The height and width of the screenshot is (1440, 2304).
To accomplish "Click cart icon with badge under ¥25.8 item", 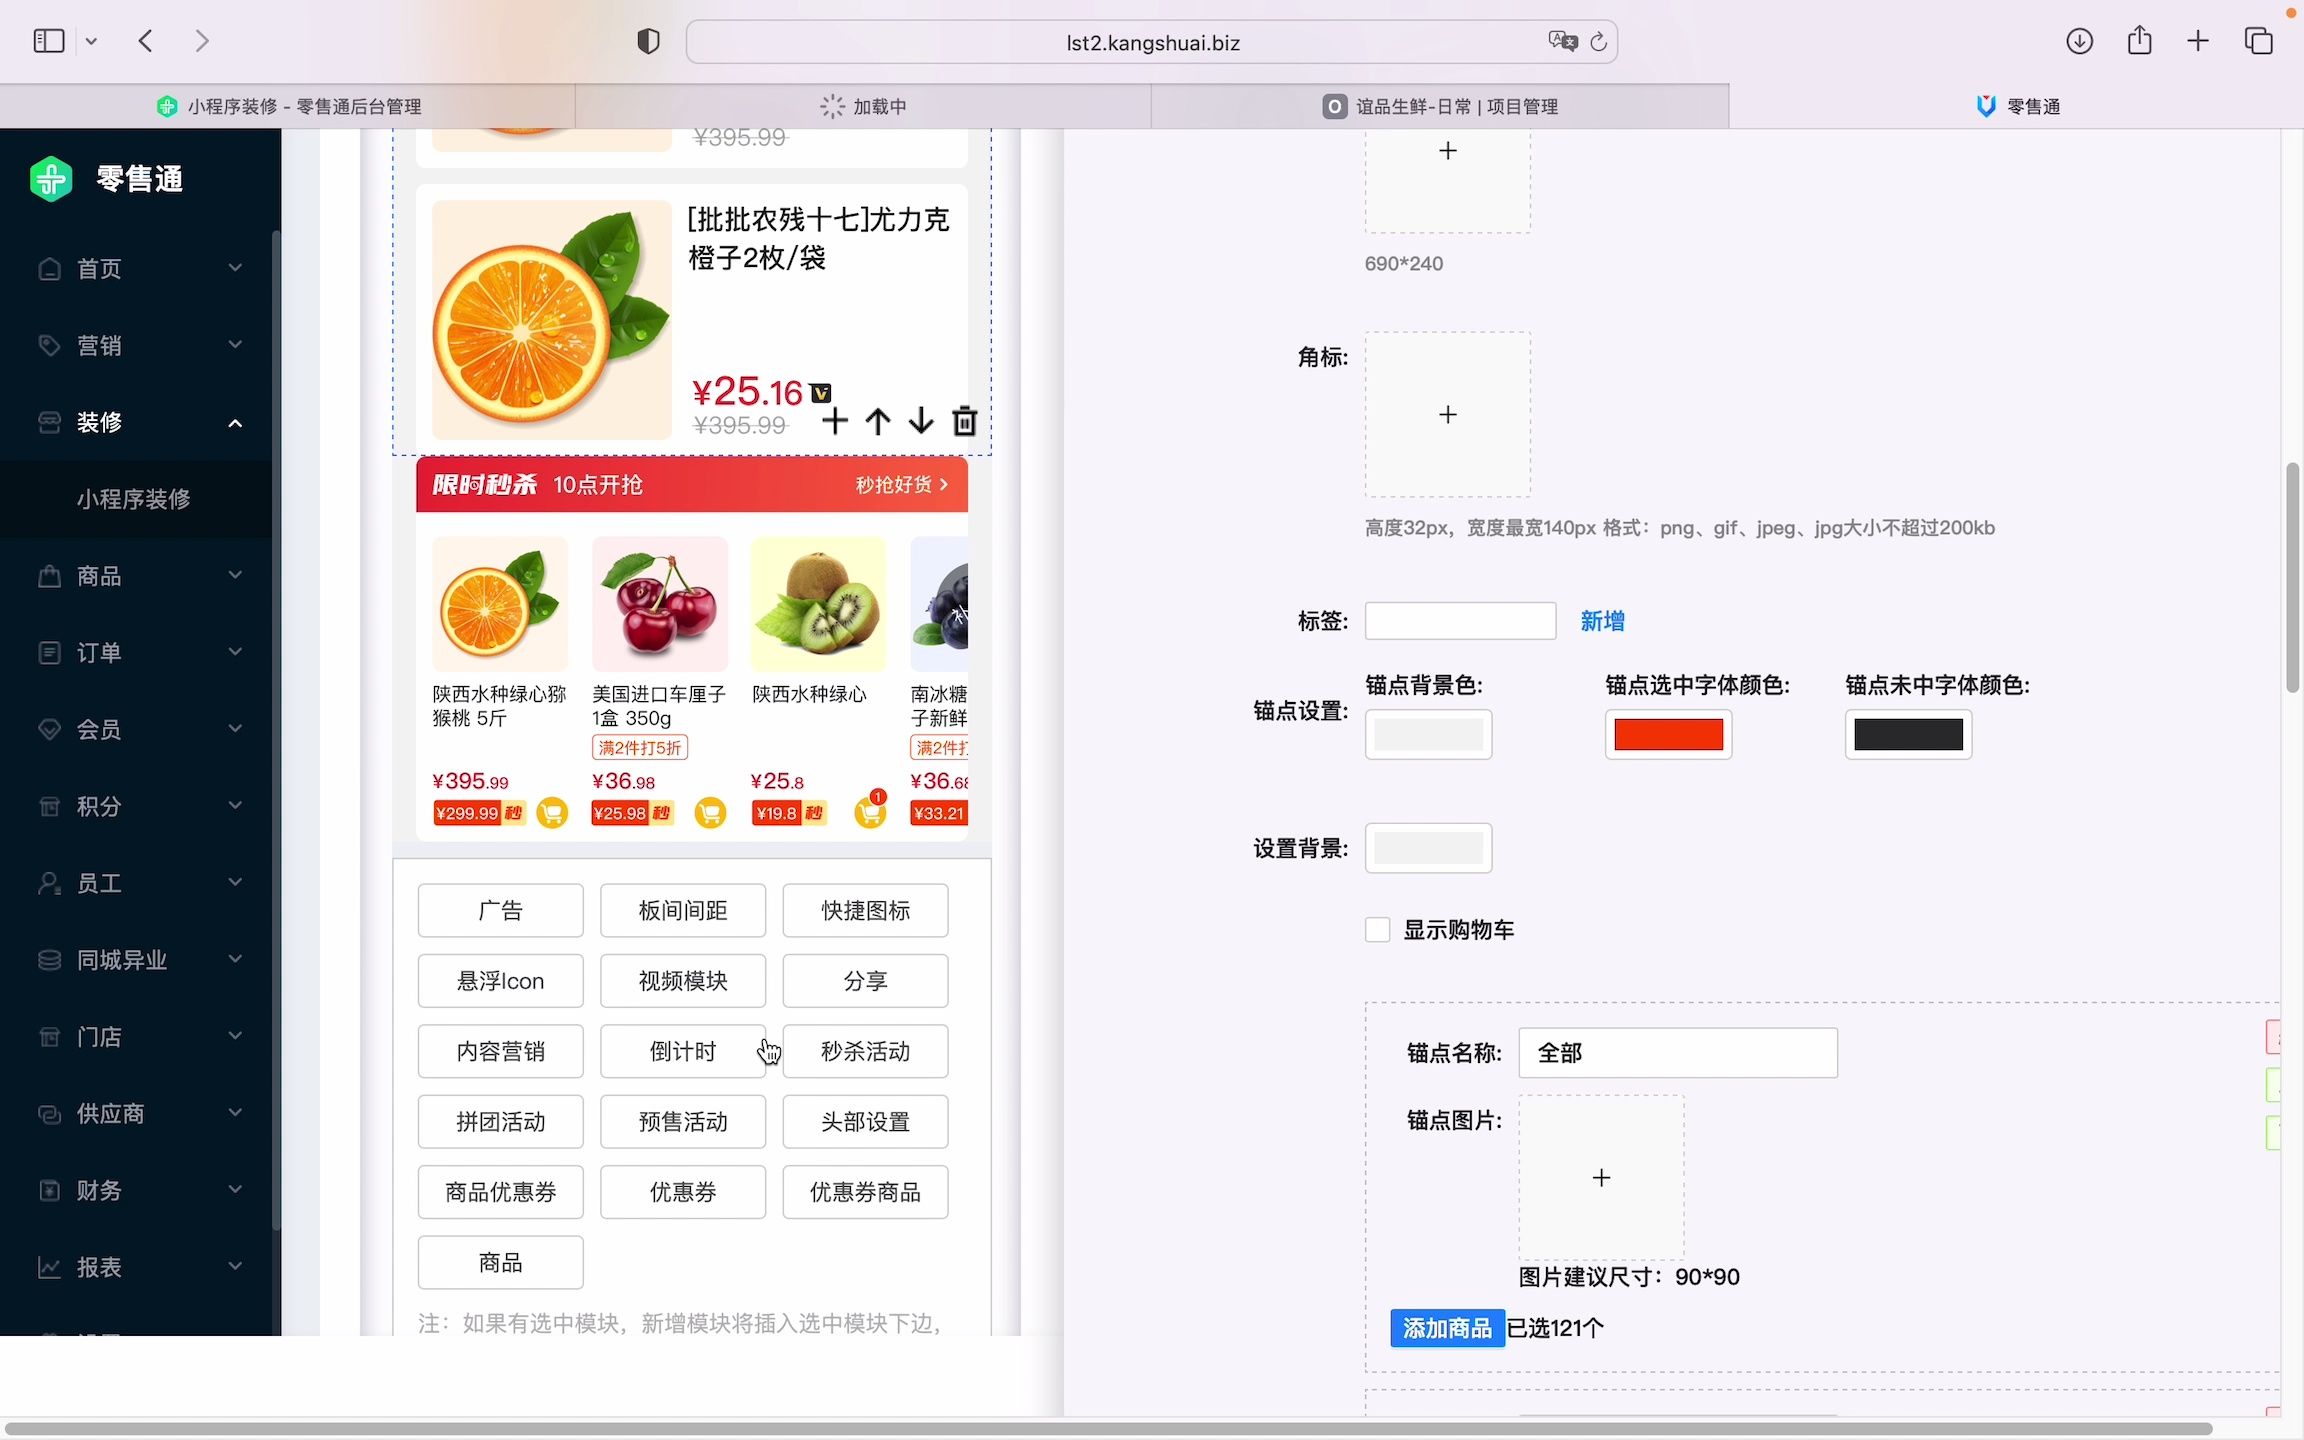I will coord(870,813).
